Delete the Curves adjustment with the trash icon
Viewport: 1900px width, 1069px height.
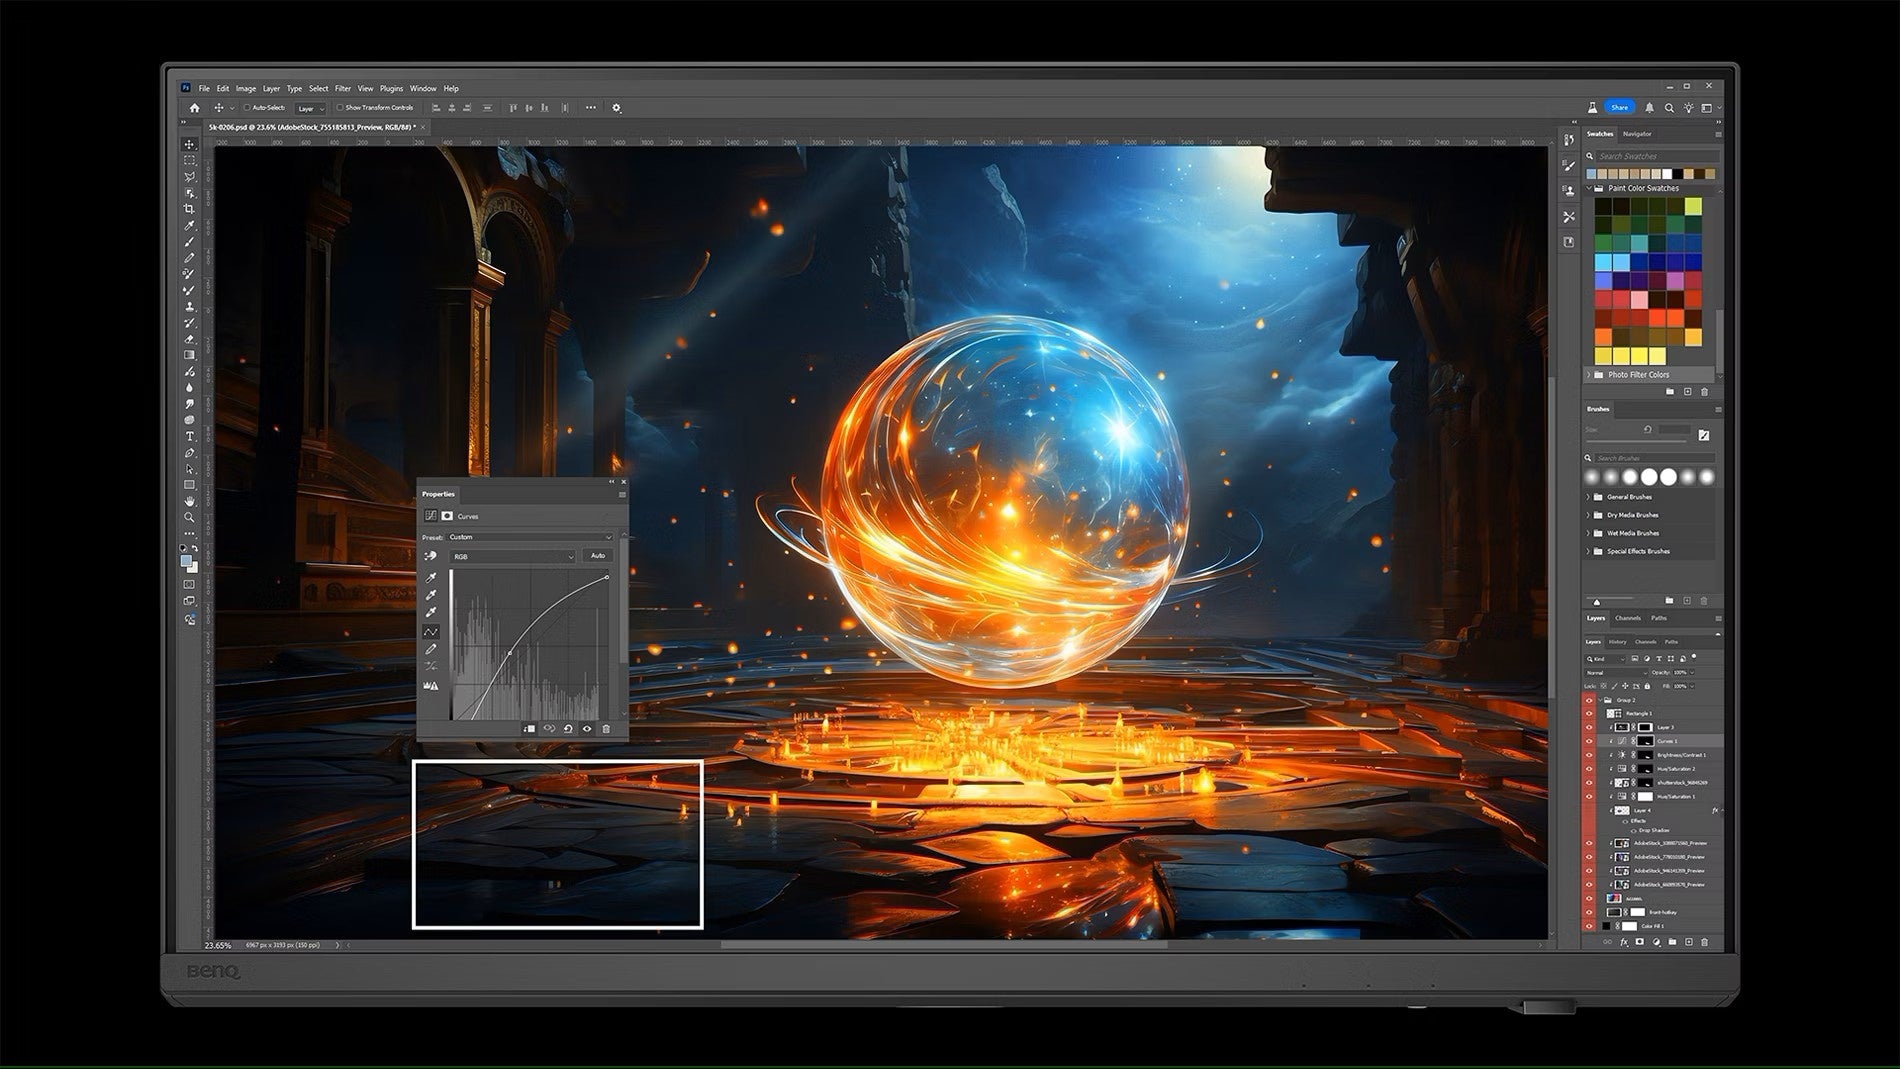(x=606, y=729)
